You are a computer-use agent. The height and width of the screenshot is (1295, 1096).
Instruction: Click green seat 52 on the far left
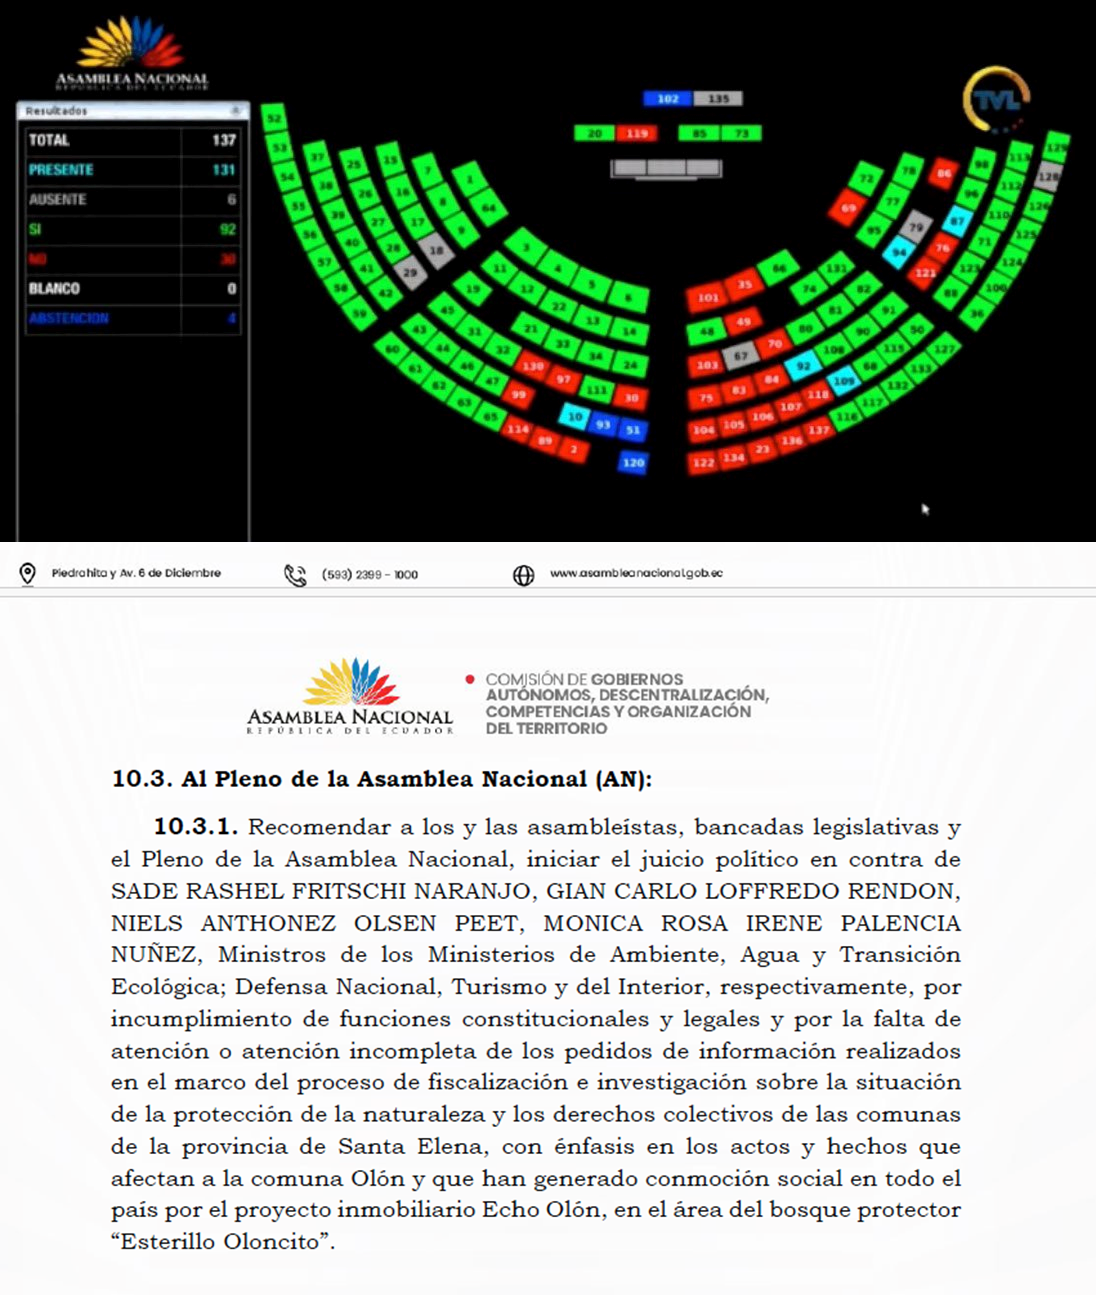coord(275,118)
